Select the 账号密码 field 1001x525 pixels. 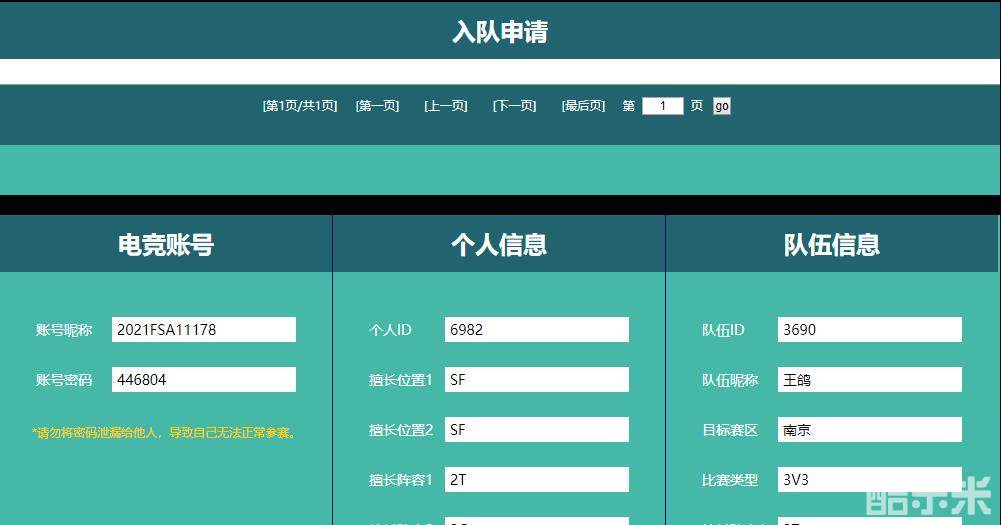pyautogui.click(x=204, y=379)
